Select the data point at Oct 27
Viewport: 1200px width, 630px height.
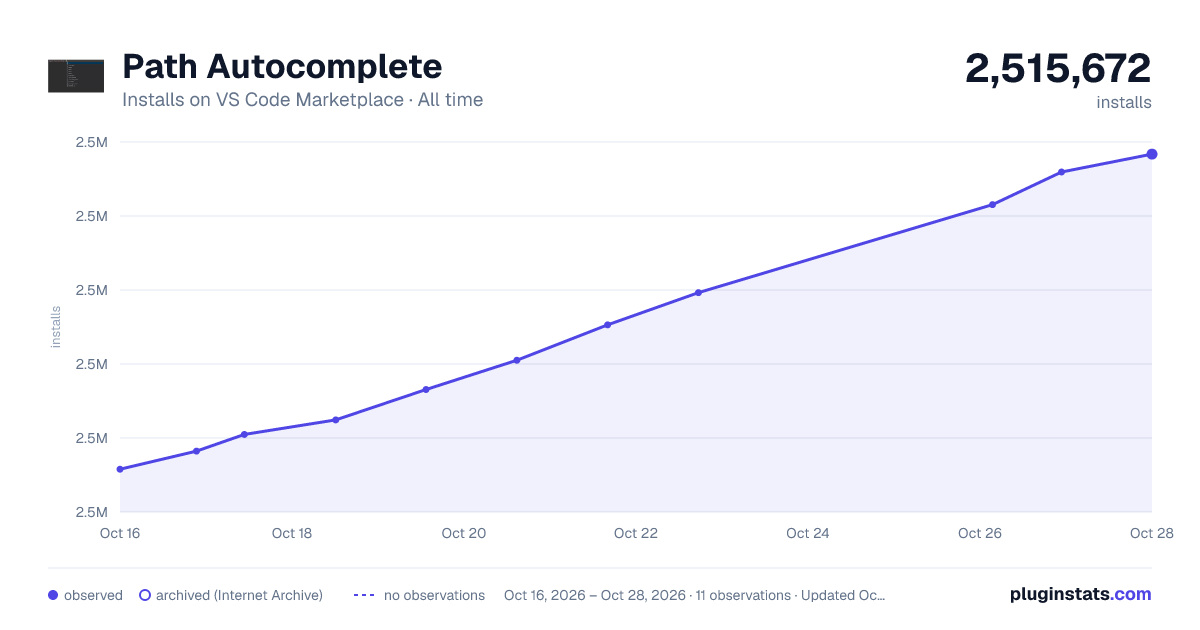tap(1061, 172)
